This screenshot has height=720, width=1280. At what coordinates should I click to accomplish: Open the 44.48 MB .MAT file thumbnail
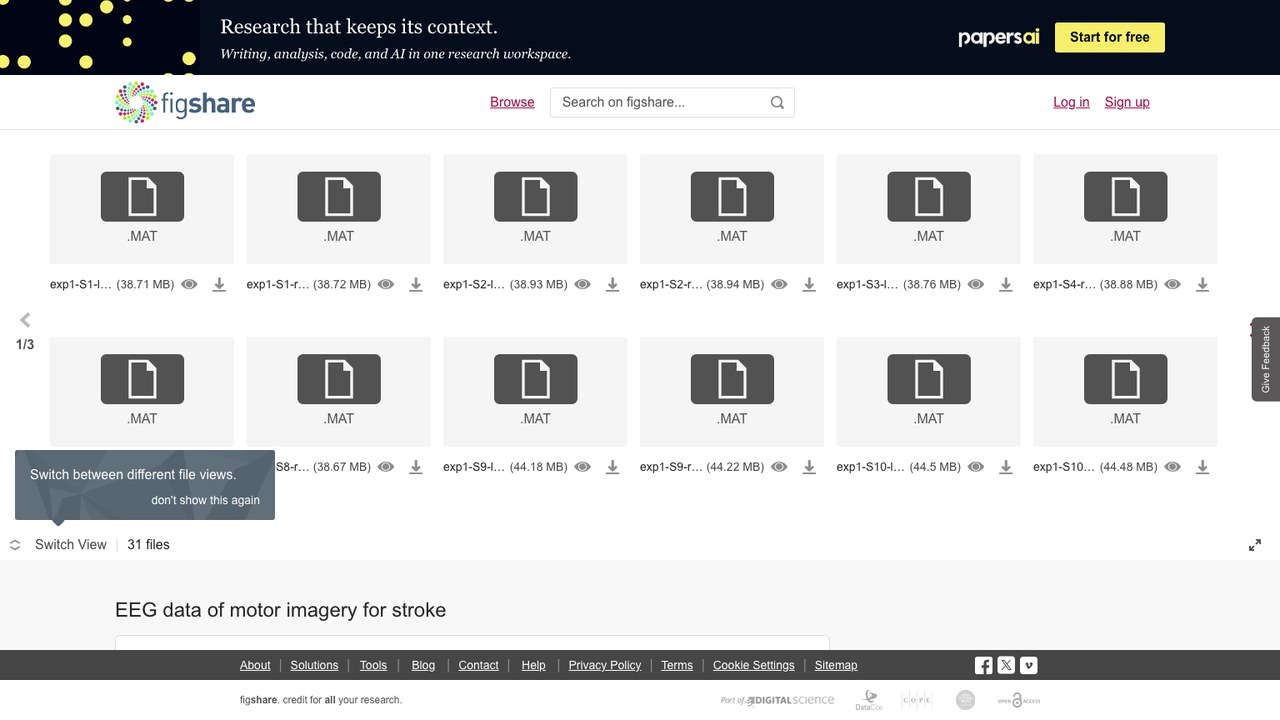point(1125,391)
